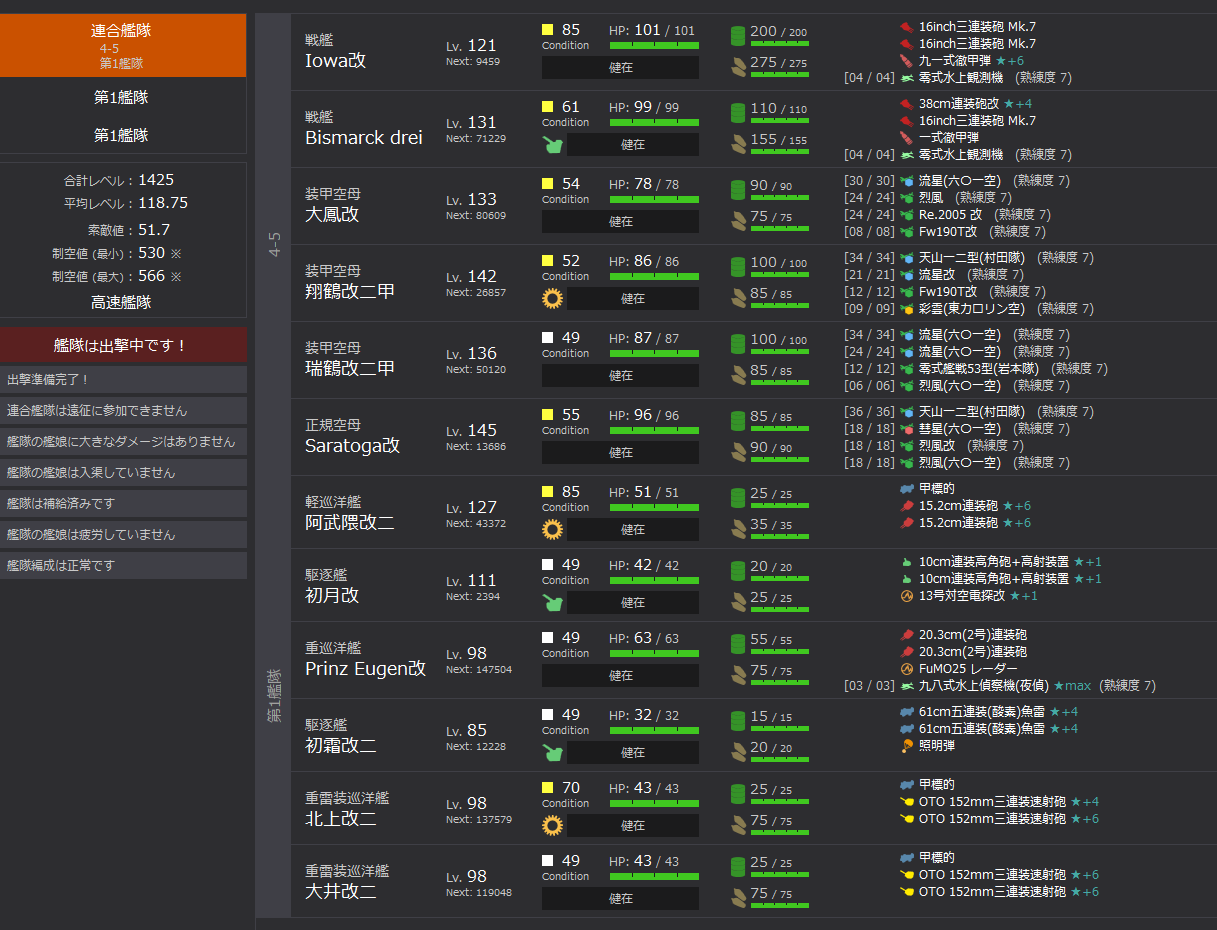Image resolution: width=1217 pixels, height=930 pixels.
Task: Click the white condition square for 瑞鶴改二甲
Action: coord(548,338)
